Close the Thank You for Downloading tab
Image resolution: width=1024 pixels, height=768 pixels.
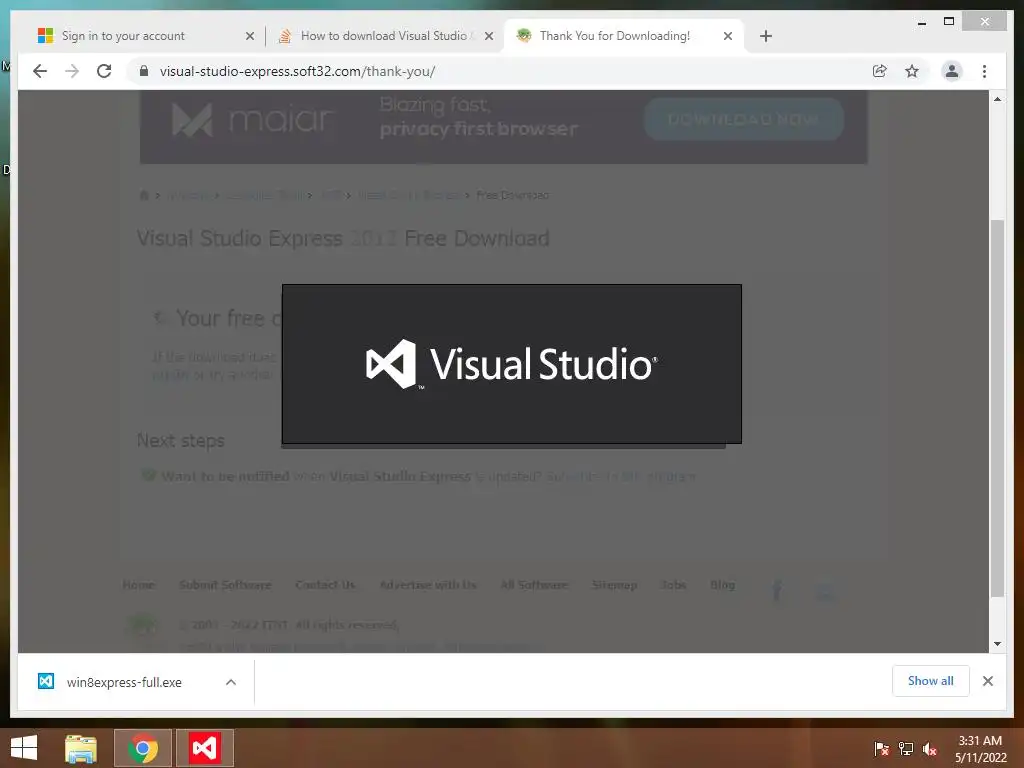pyautogui.click(x=728, y=36)
